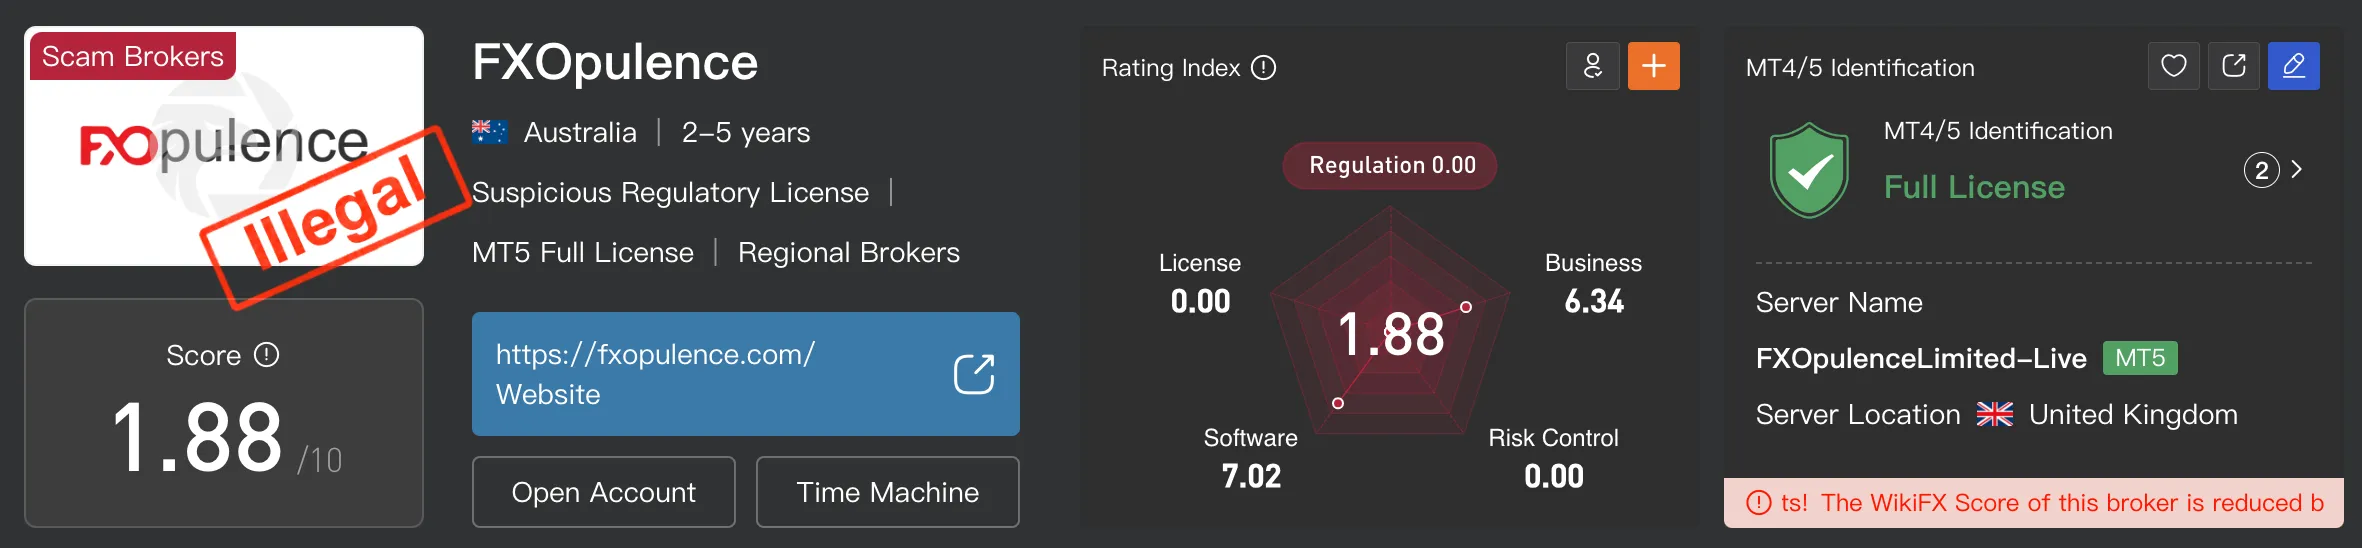This screenshot has width=2362, height=548.
Task: Open the fxopulence.com website link
Action: tap(746, 374)
